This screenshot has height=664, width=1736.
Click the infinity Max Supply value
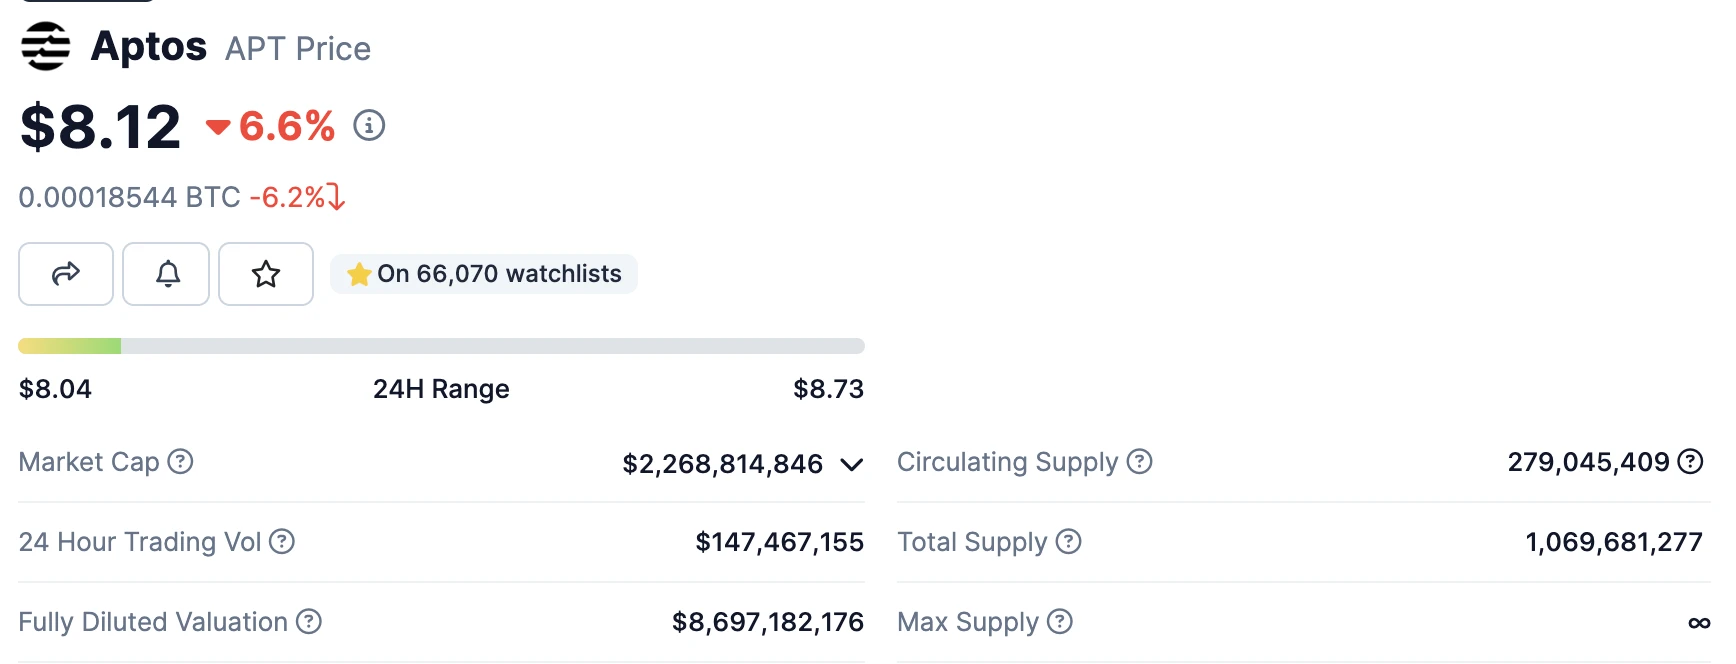(1698, 623)
